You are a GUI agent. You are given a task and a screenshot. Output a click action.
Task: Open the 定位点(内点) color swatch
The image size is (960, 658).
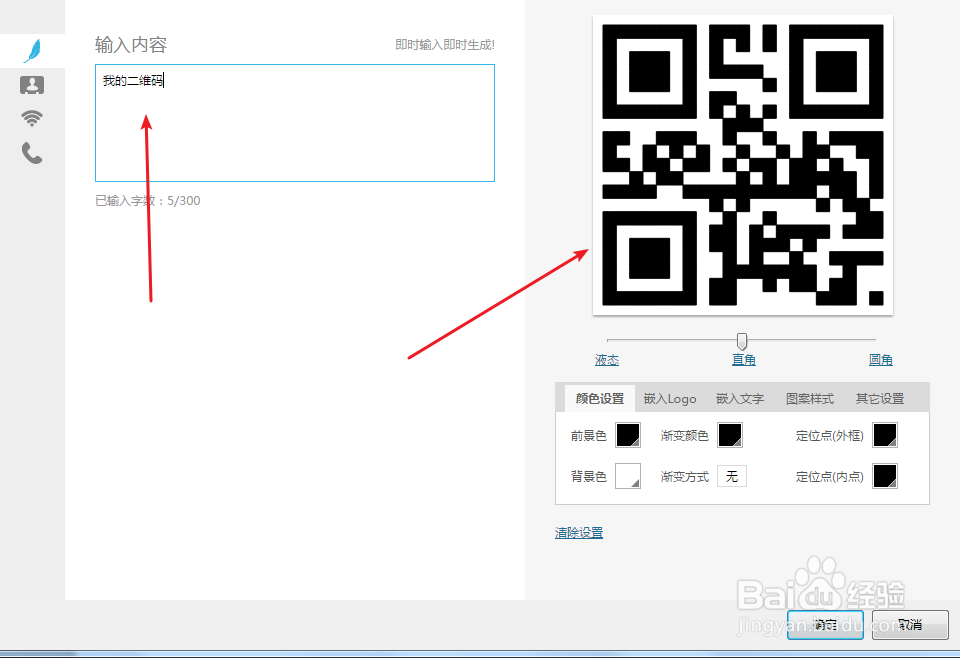point(885,476)
